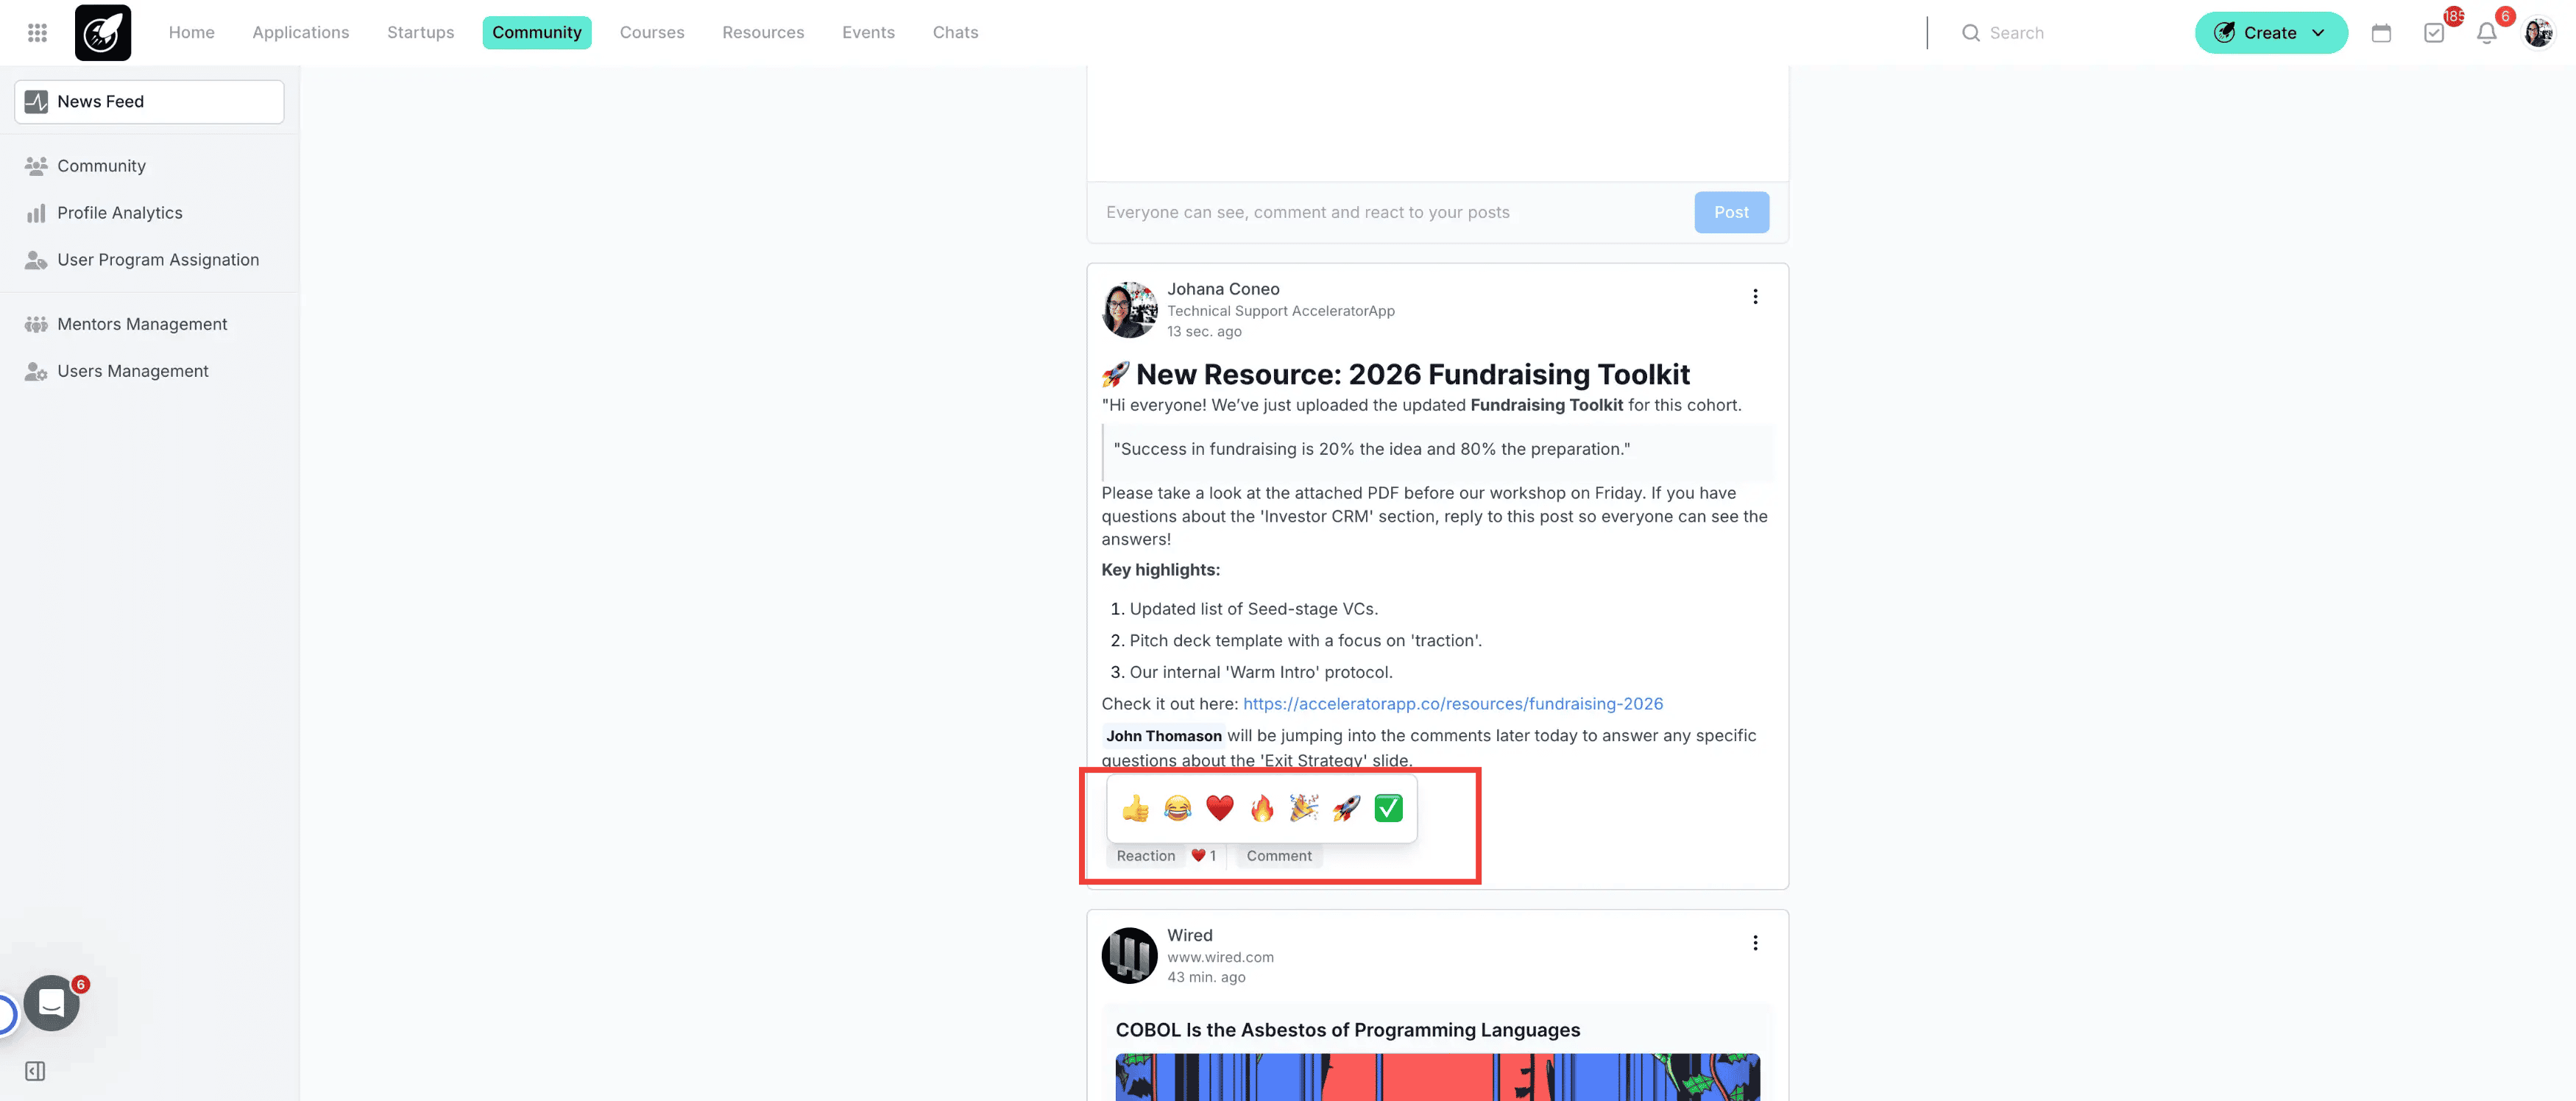Image resolution: width=2576 pixels, height=1101 pixels.
Task: Toggle the heart reaction count
Action: pos(1203,856)
